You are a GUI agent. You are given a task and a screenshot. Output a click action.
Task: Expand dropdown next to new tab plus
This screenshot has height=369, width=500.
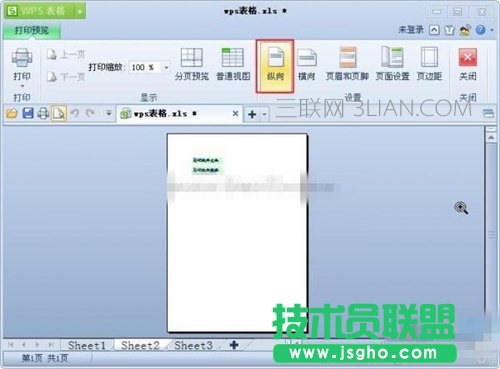[x=264, y=114]
